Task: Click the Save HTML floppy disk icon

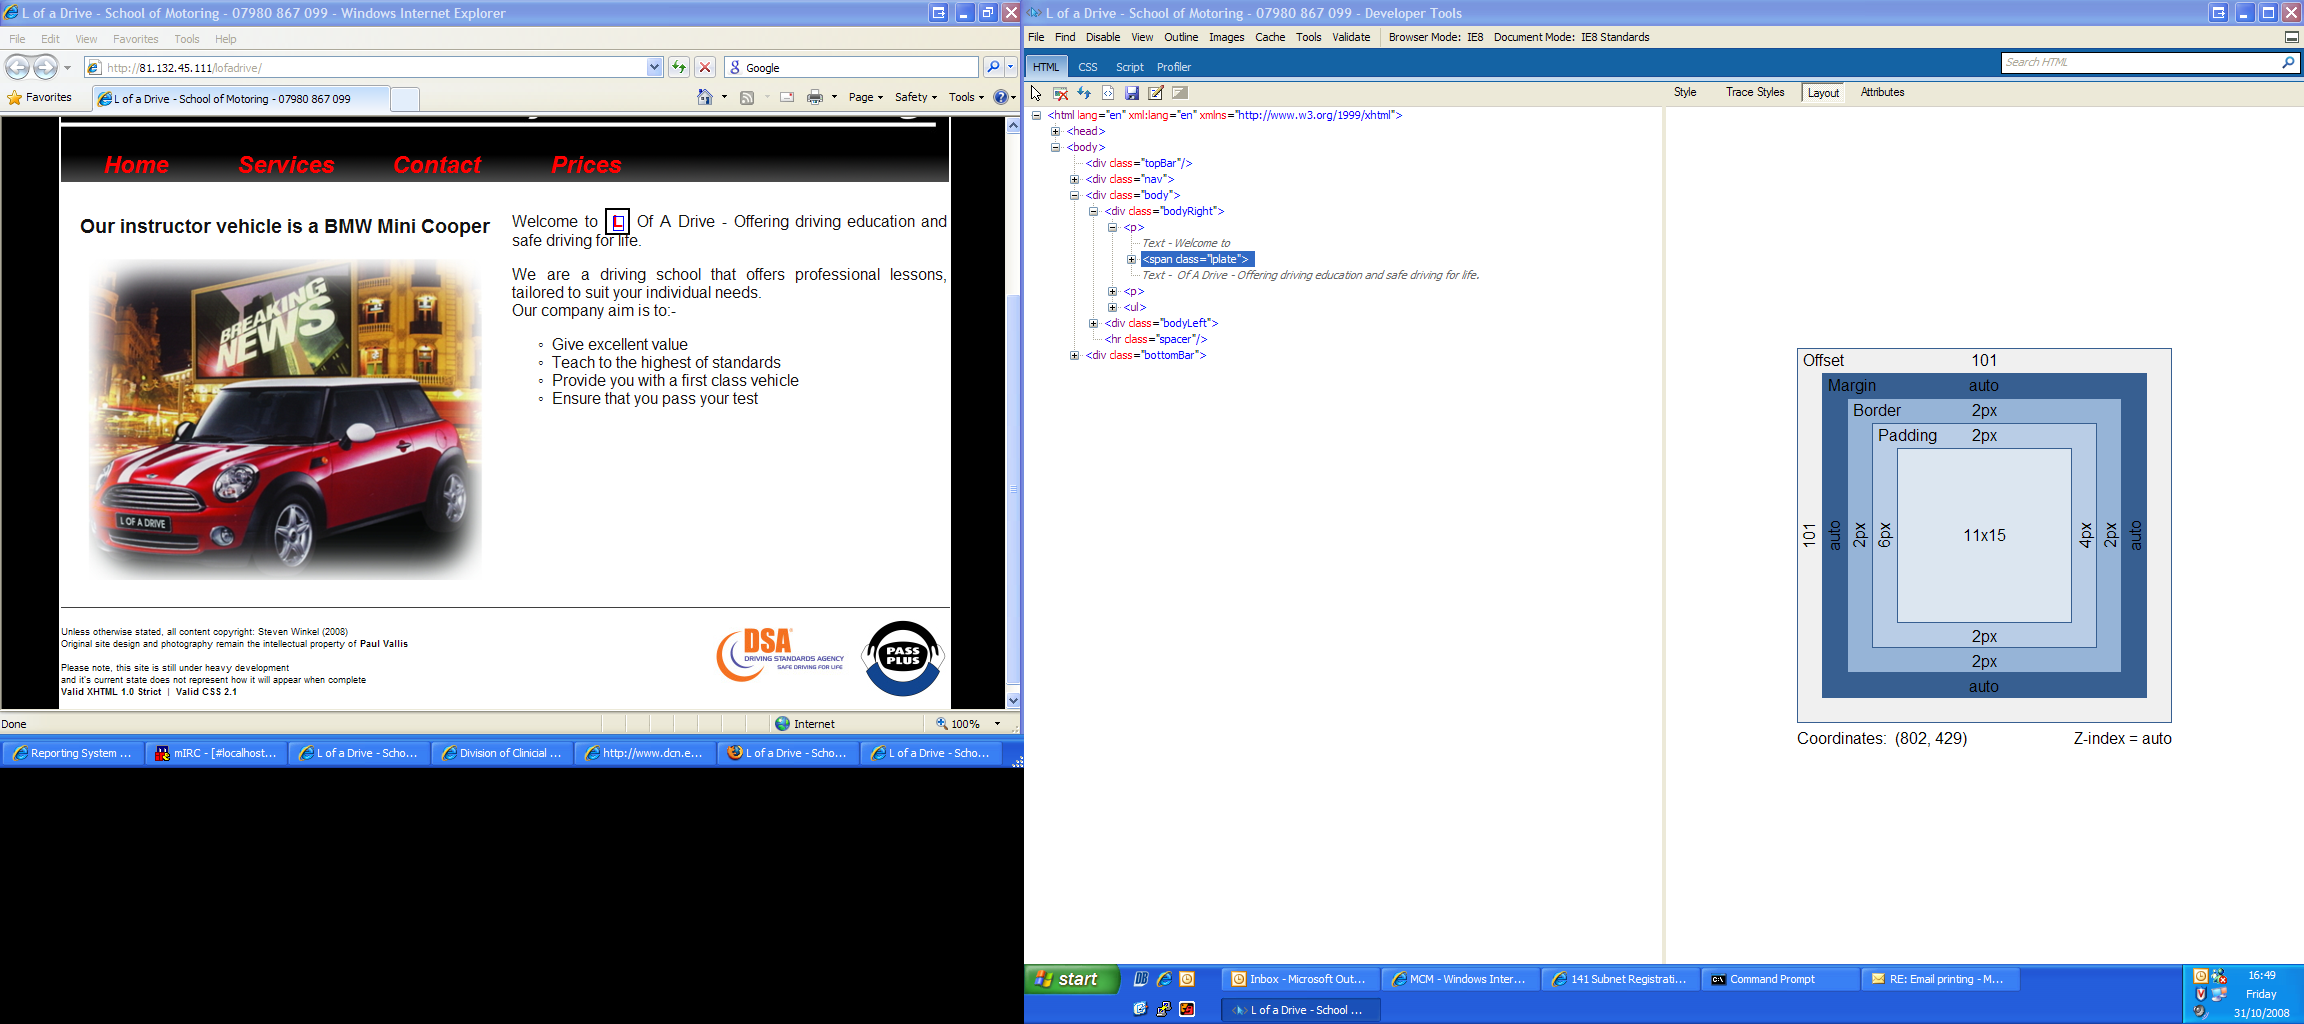Action: point(1132,93)
